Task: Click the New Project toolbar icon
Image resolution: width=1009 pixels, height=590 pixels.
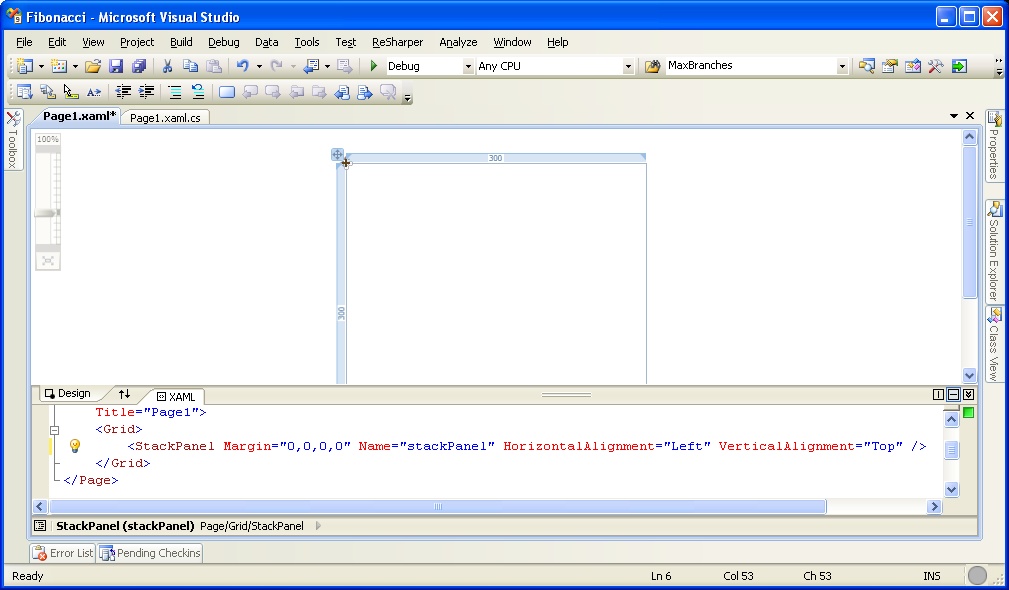Action: 24,66
